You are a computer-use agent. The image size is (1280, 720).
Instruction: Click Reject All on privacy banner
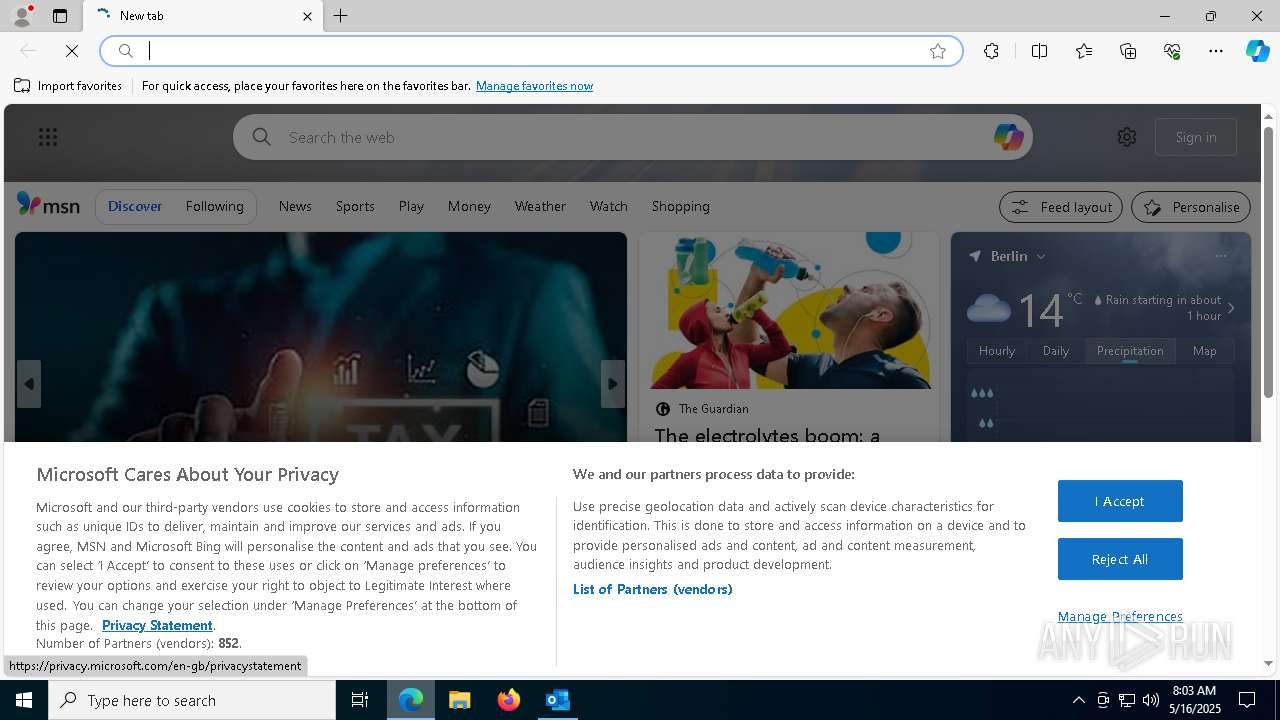(1120, 559)
